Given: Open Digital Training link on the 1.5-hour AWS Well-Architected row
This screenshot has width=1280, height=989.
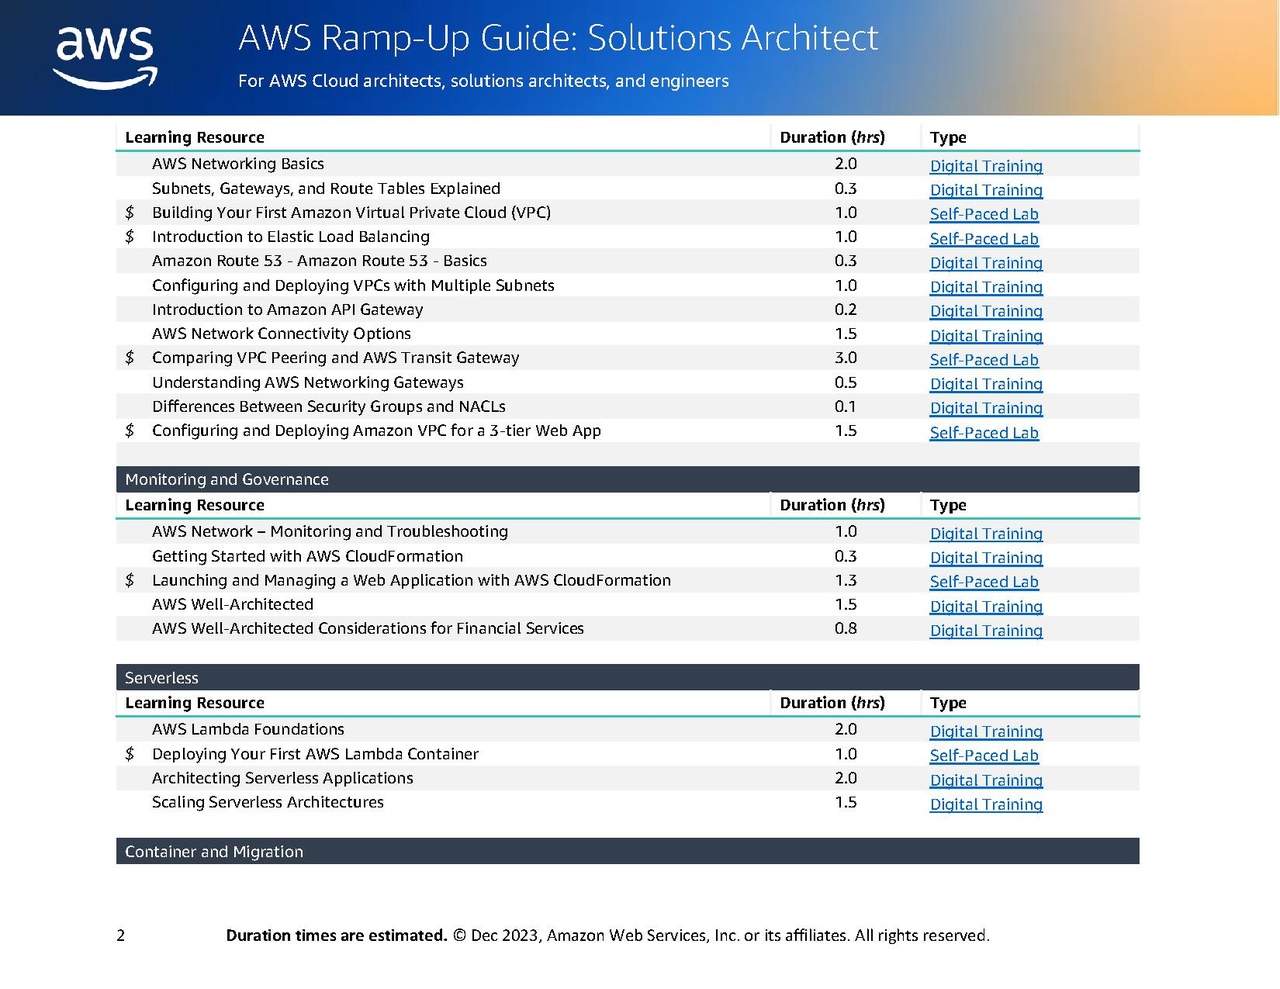Looking at the screenshot, I should click(986, 607).
